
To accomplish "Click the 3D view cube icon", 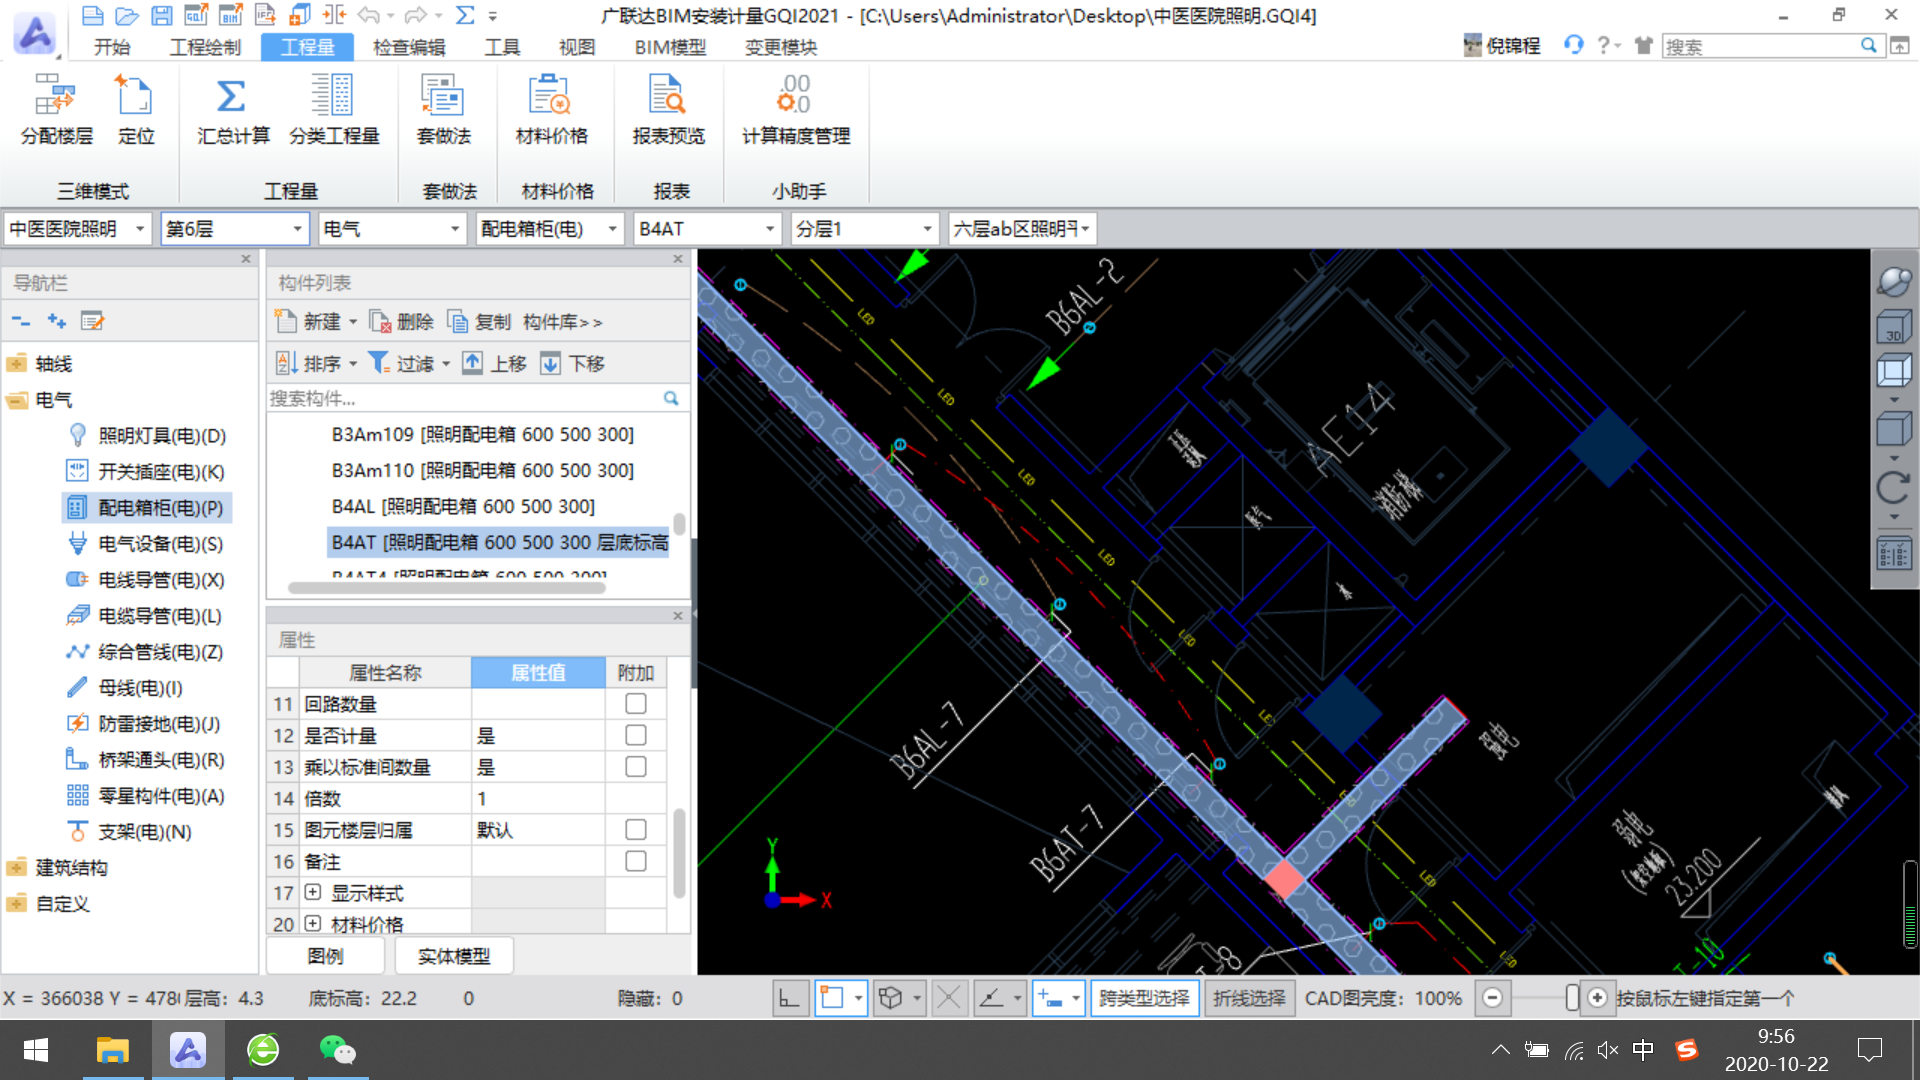I will [x=1894, y=326].
